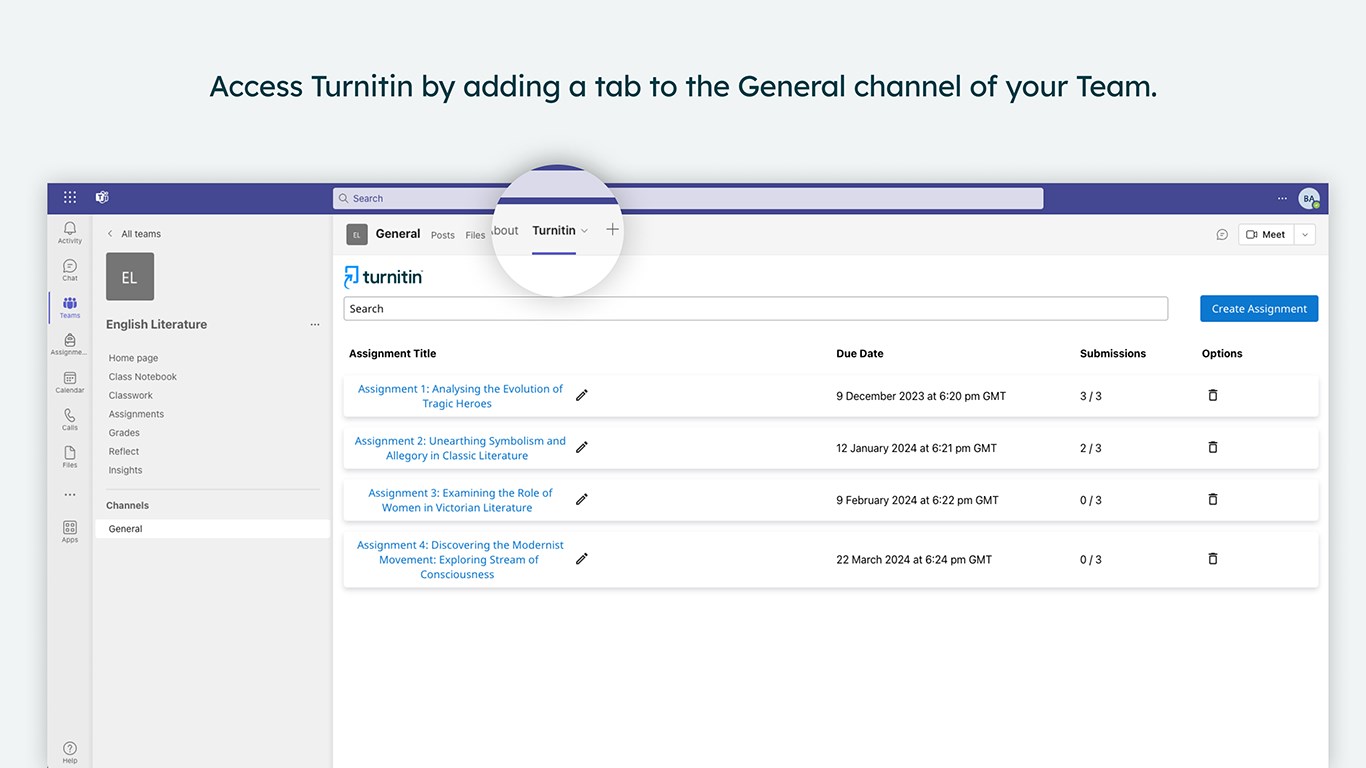
Task: Open Chat in the sidebar
Action: (70, 269)
